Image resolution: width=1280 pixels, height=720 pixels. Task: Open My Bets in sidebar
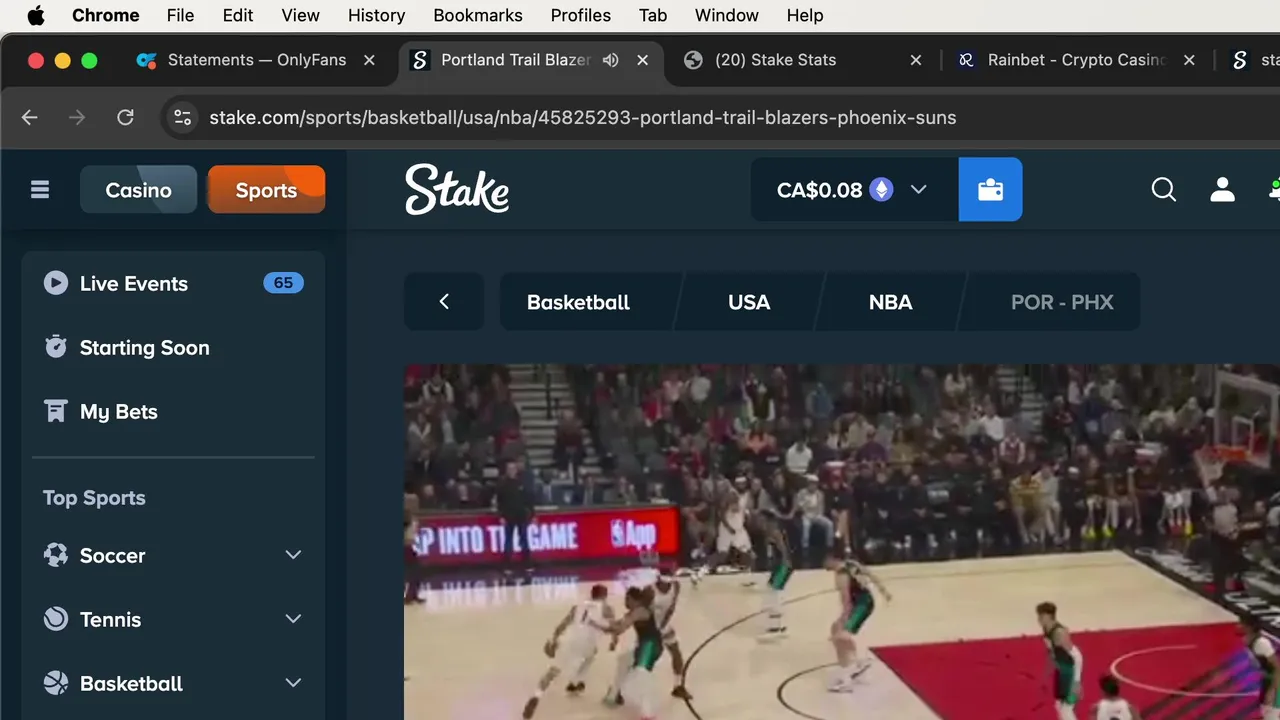[173, 412]
